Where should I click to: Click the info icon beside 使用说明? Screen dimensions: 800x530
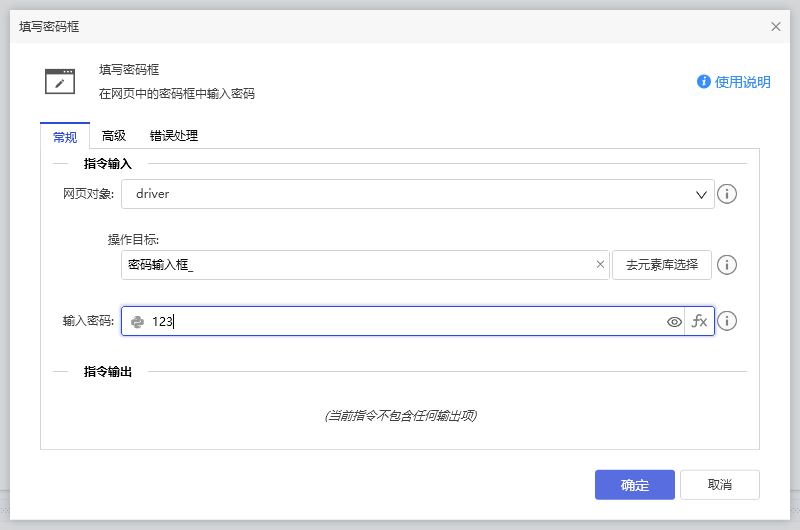click(704, 82)
